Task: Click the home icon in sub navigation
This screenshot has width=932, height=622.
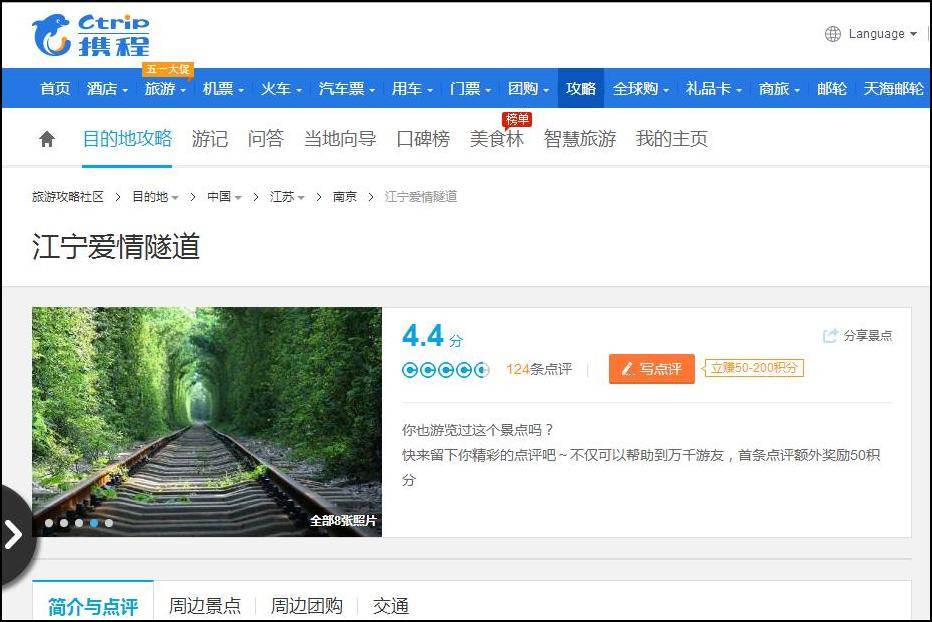Action: (x=47, y=139)
